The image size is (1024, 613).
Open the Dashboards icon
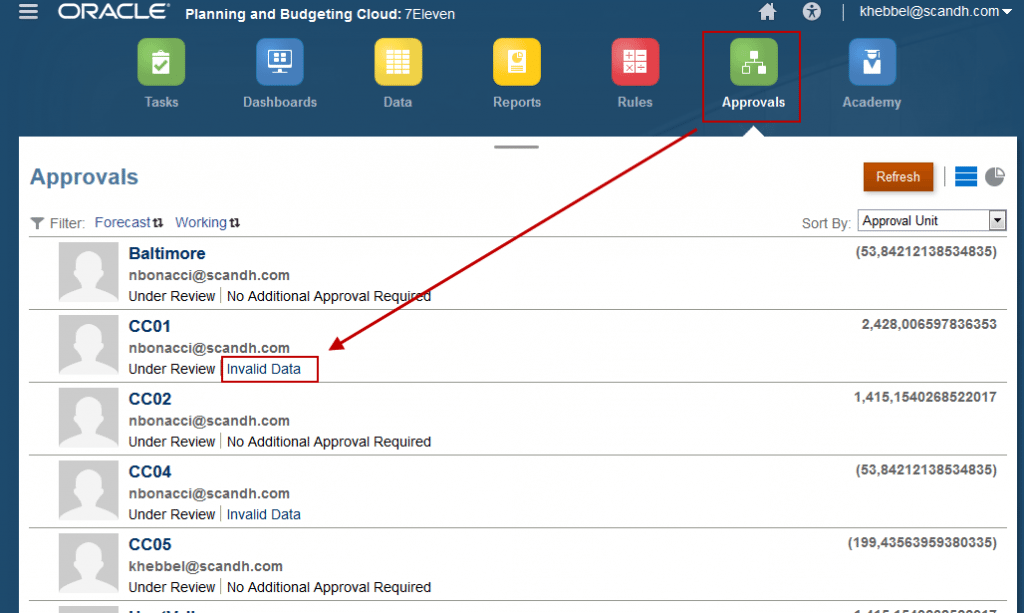(x=280, y=62)
